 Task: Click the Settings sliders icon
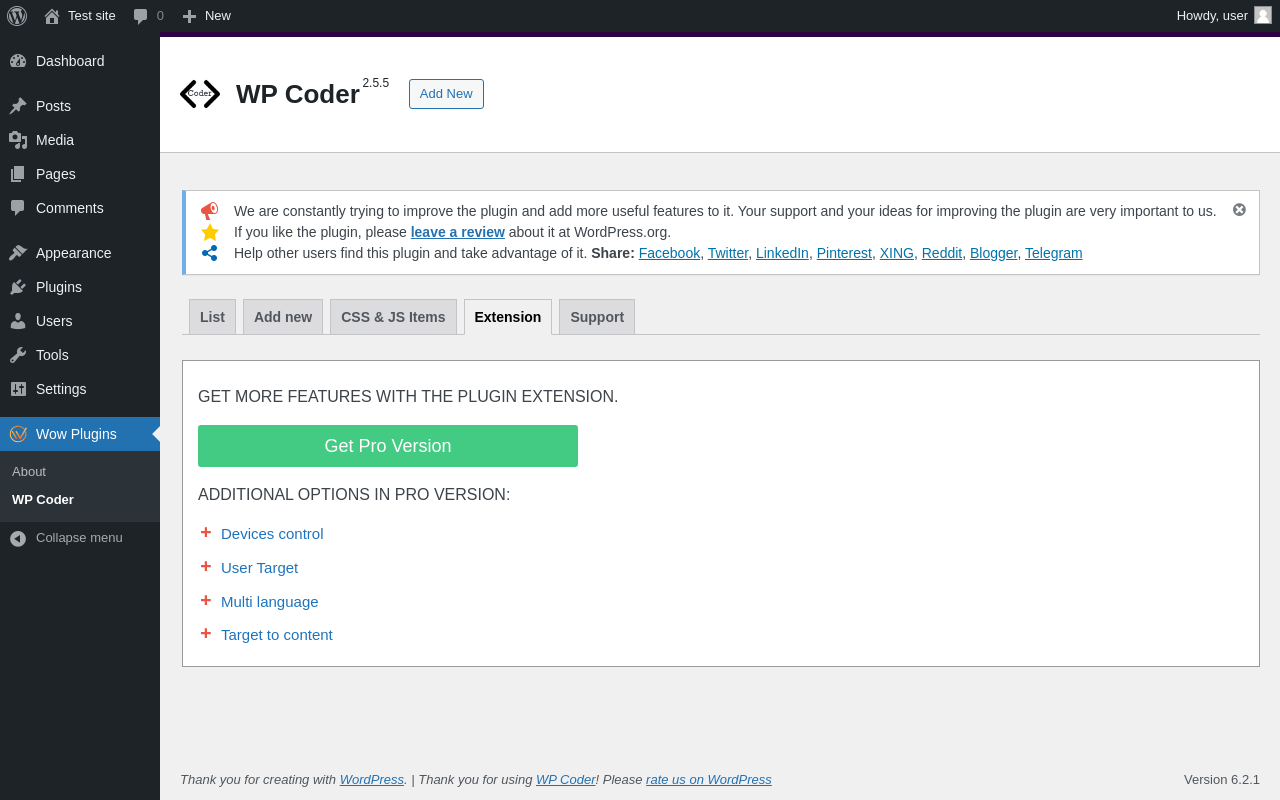(18, 389)
